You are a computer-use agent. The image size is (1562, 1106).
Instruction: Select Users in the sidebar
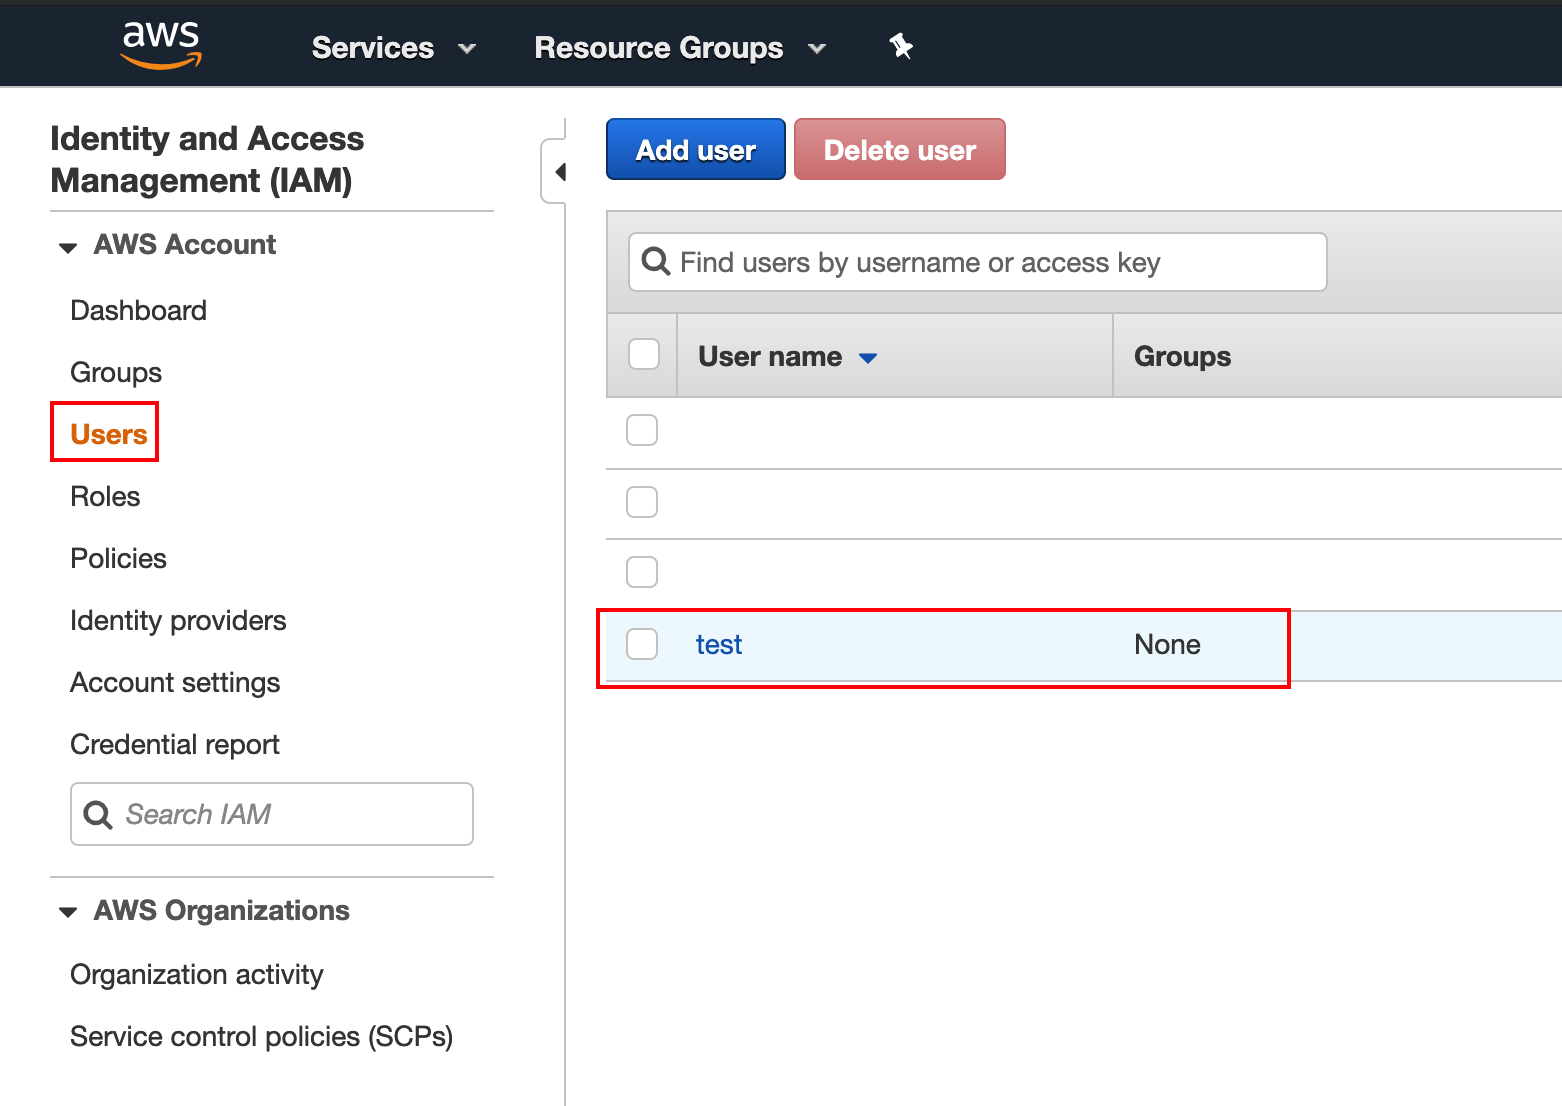(109, 435)
